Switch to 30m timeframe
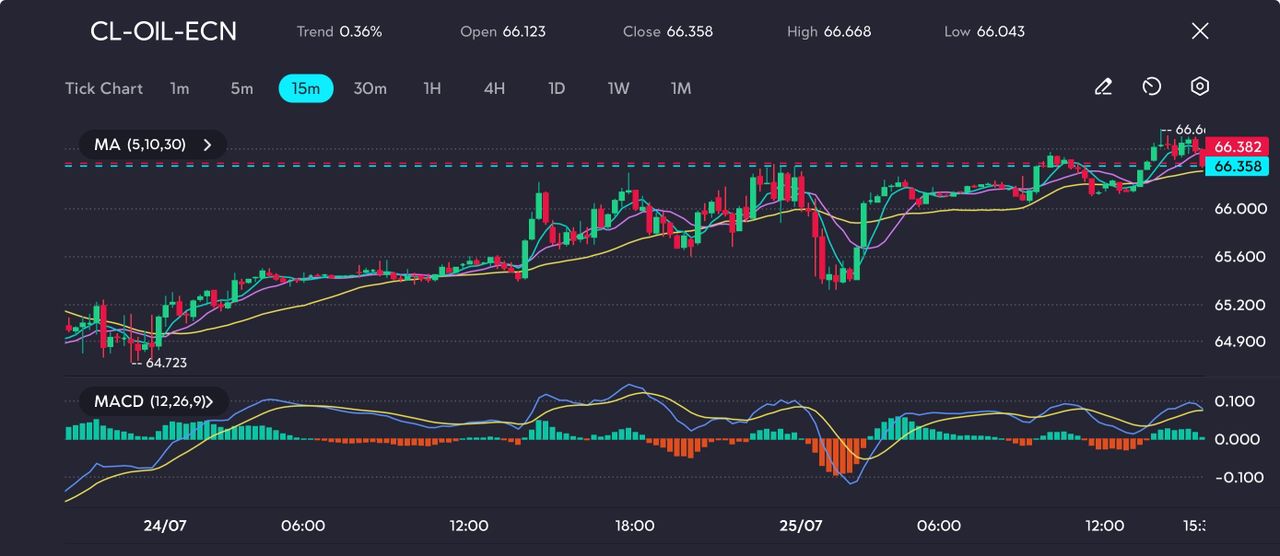The width and height of the screenshot is (1280, 556). pos(370,89)
